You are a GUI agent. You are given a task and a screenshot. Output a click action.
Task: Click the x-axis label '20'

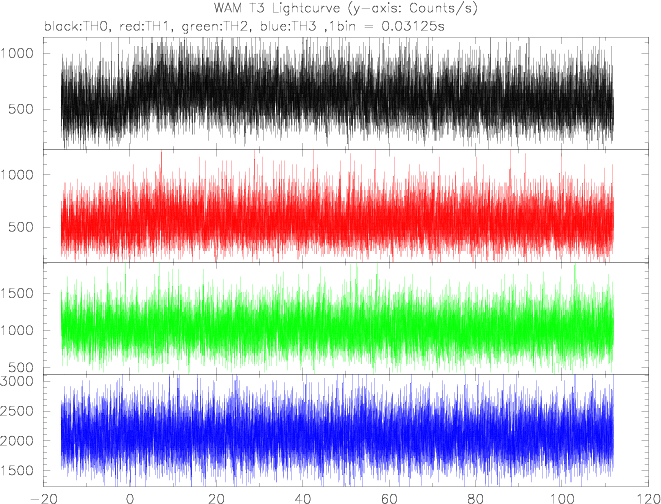click(x=216, y=498)
